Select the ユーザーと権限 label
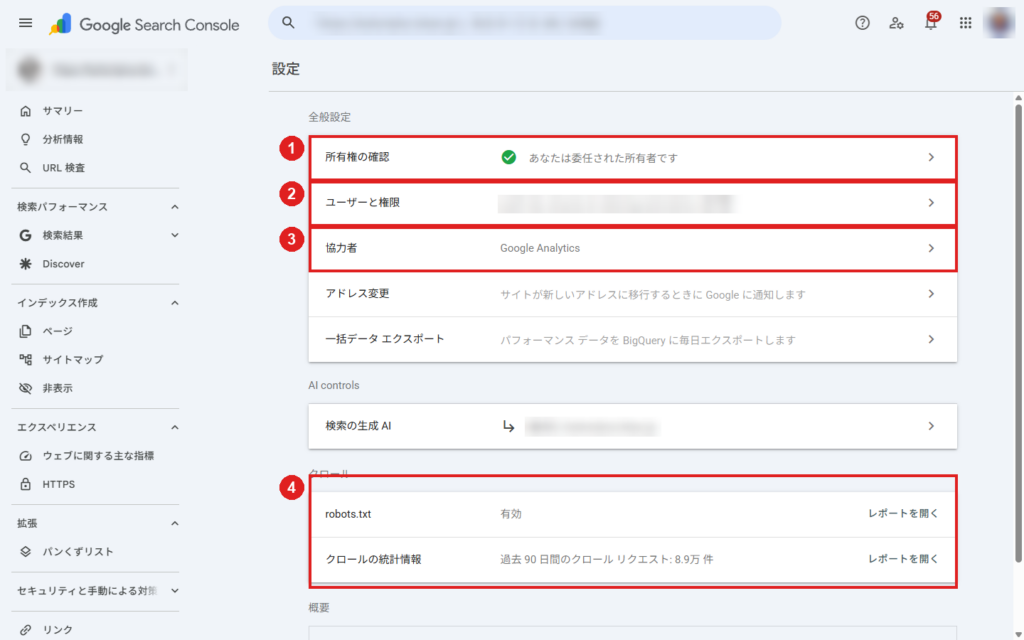Image resolution: width=1024 pixels, height=640 pixels. 362,203
